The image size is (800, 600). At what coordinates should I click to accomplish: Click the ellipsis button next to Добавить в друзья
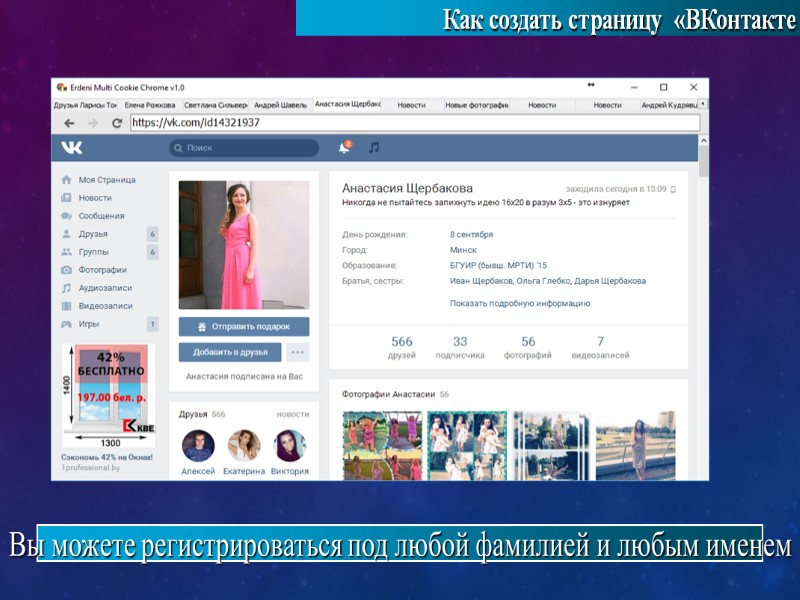click(295, 349)
